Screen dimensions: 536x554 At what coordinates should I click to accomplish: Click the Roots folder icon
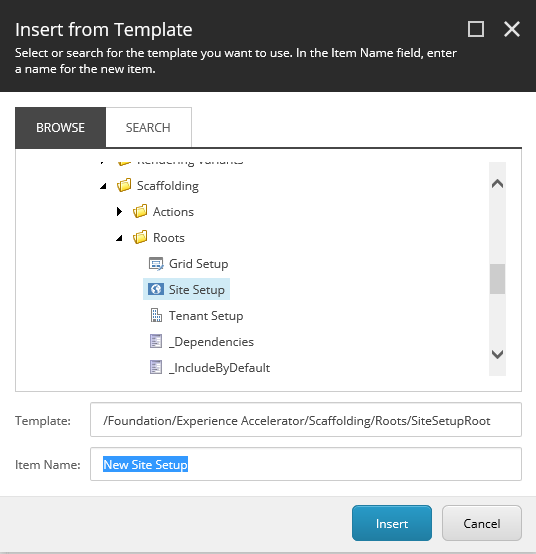pyautogui.click(x=140, y=237)
